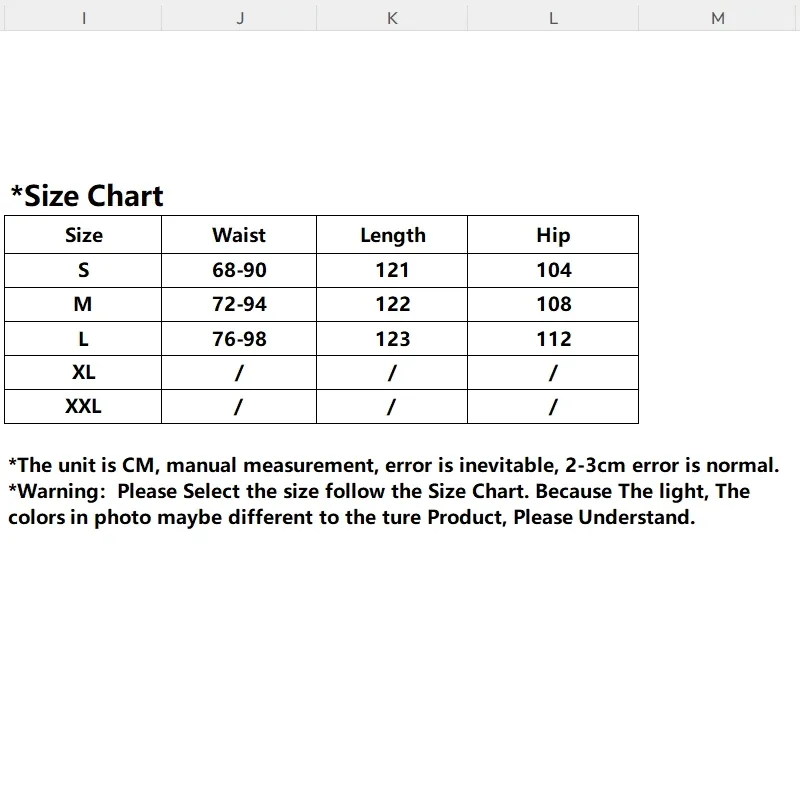Select the Waist header cell
800x800 pixels.
click(x=239, y=235)
